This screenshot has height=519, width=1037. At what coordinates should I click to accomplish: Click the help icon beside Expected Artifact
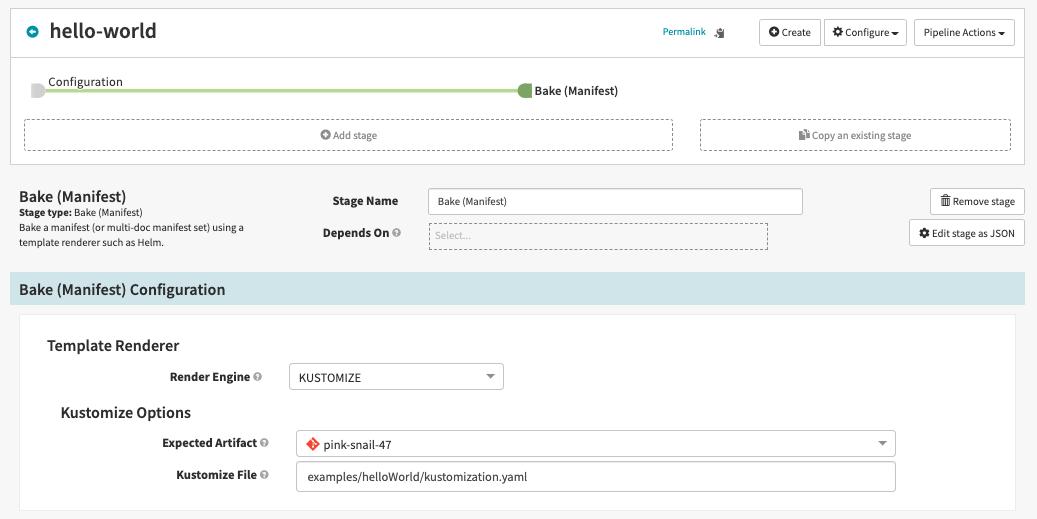pyautogui.click(x=265, y=442)
